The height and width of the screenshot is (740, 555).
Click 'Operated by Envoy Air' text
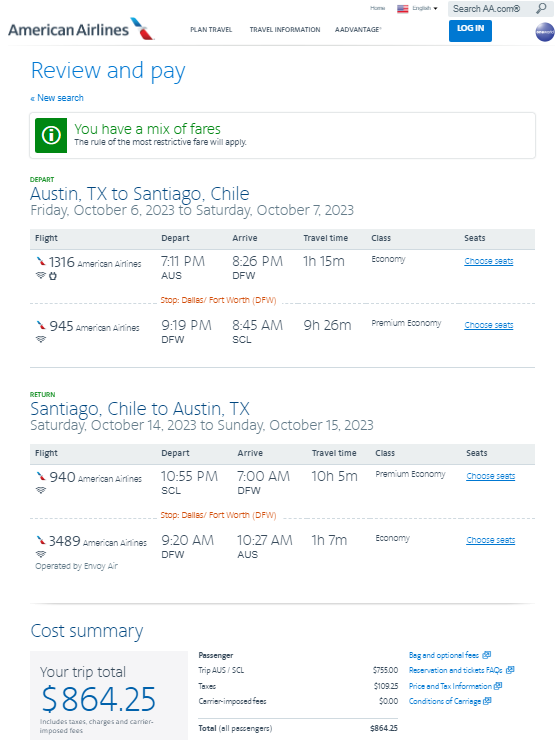76,566
